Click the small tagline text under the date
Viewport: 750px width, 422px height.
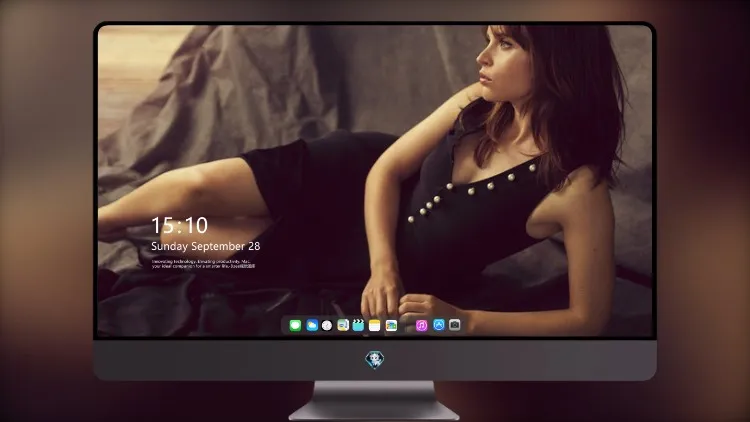pyautogui.click(x=203, y=264)
